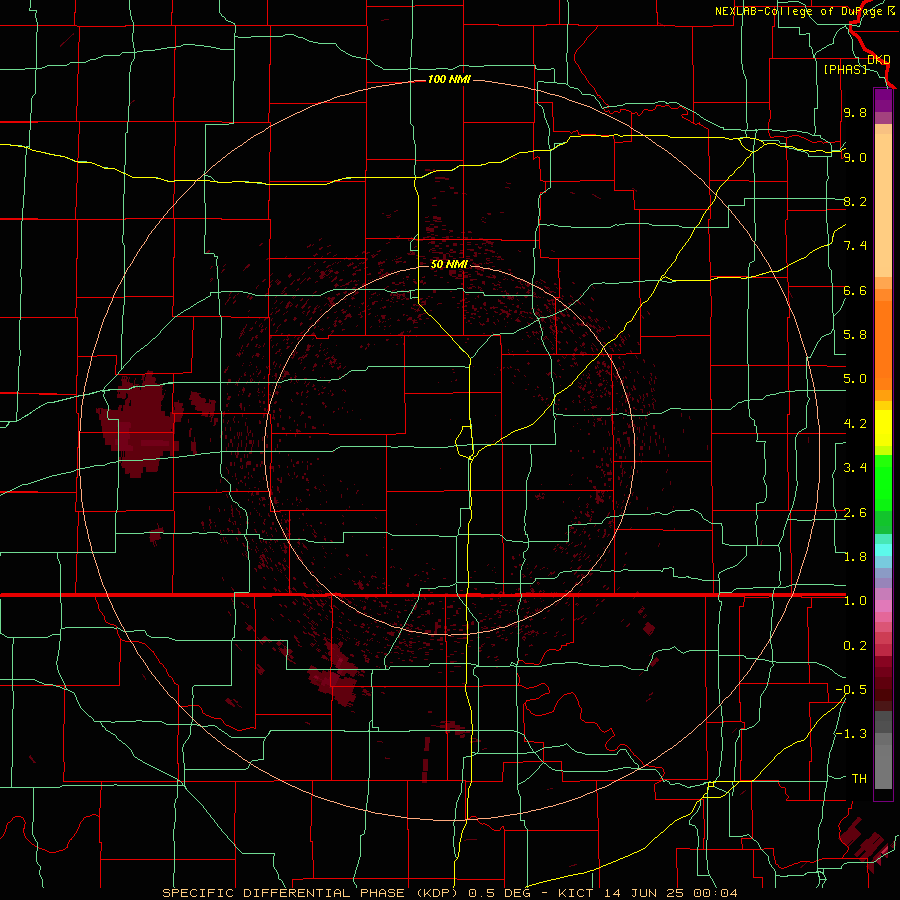Select the yellow band of the color bar
The height and width of the screenshot is (900, 900).
[x=883, y=428]
